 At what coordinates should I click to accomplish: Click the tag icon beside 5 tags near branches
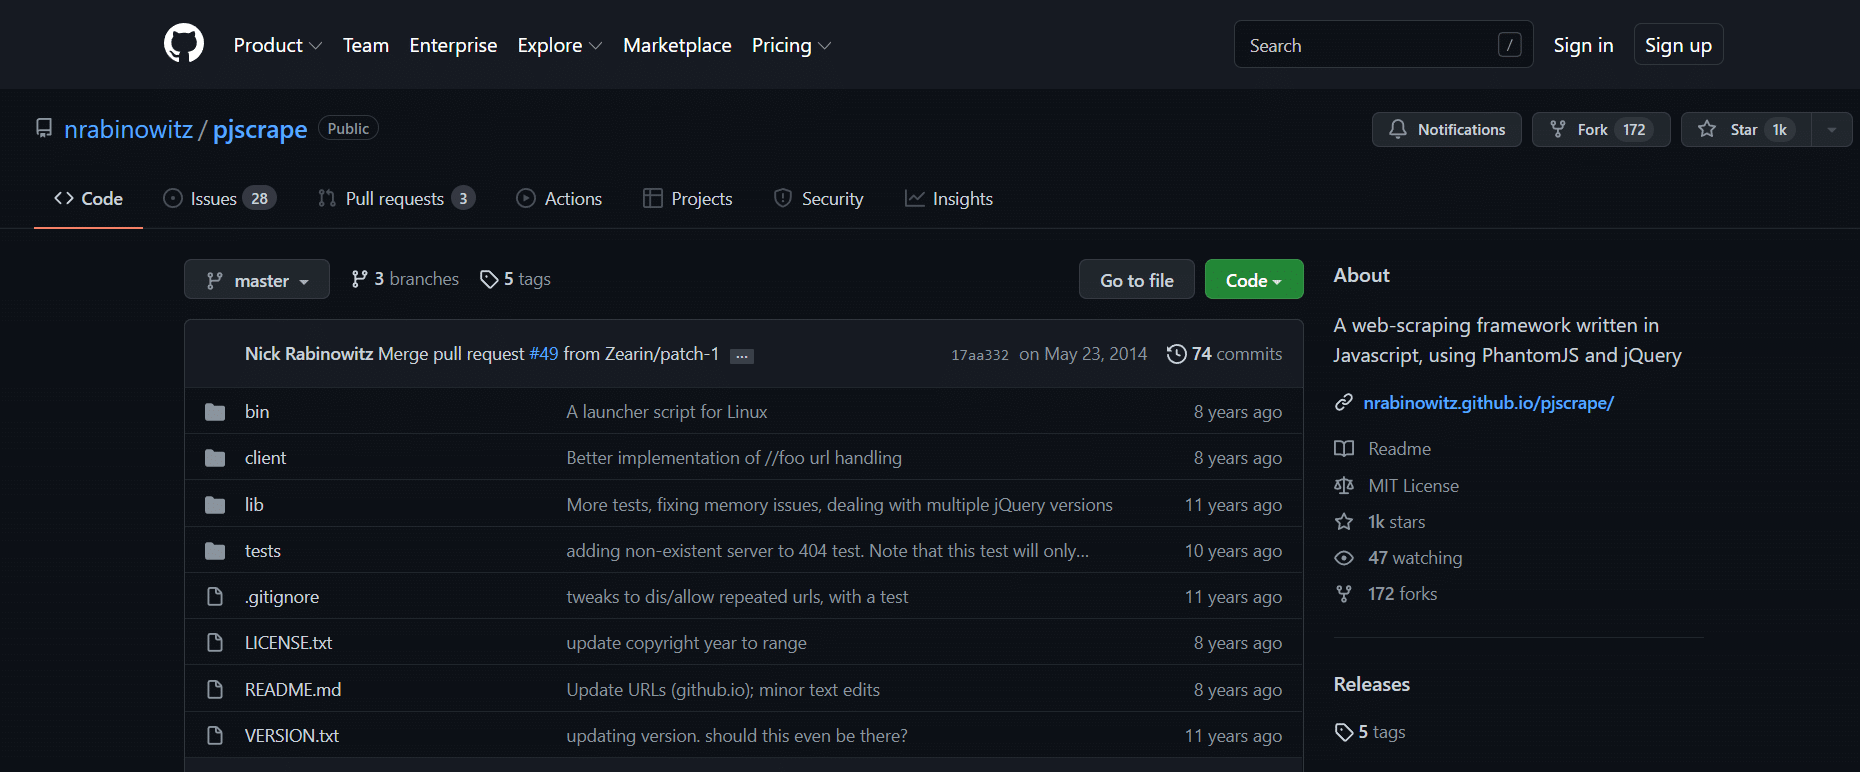[x=489, y=279]
